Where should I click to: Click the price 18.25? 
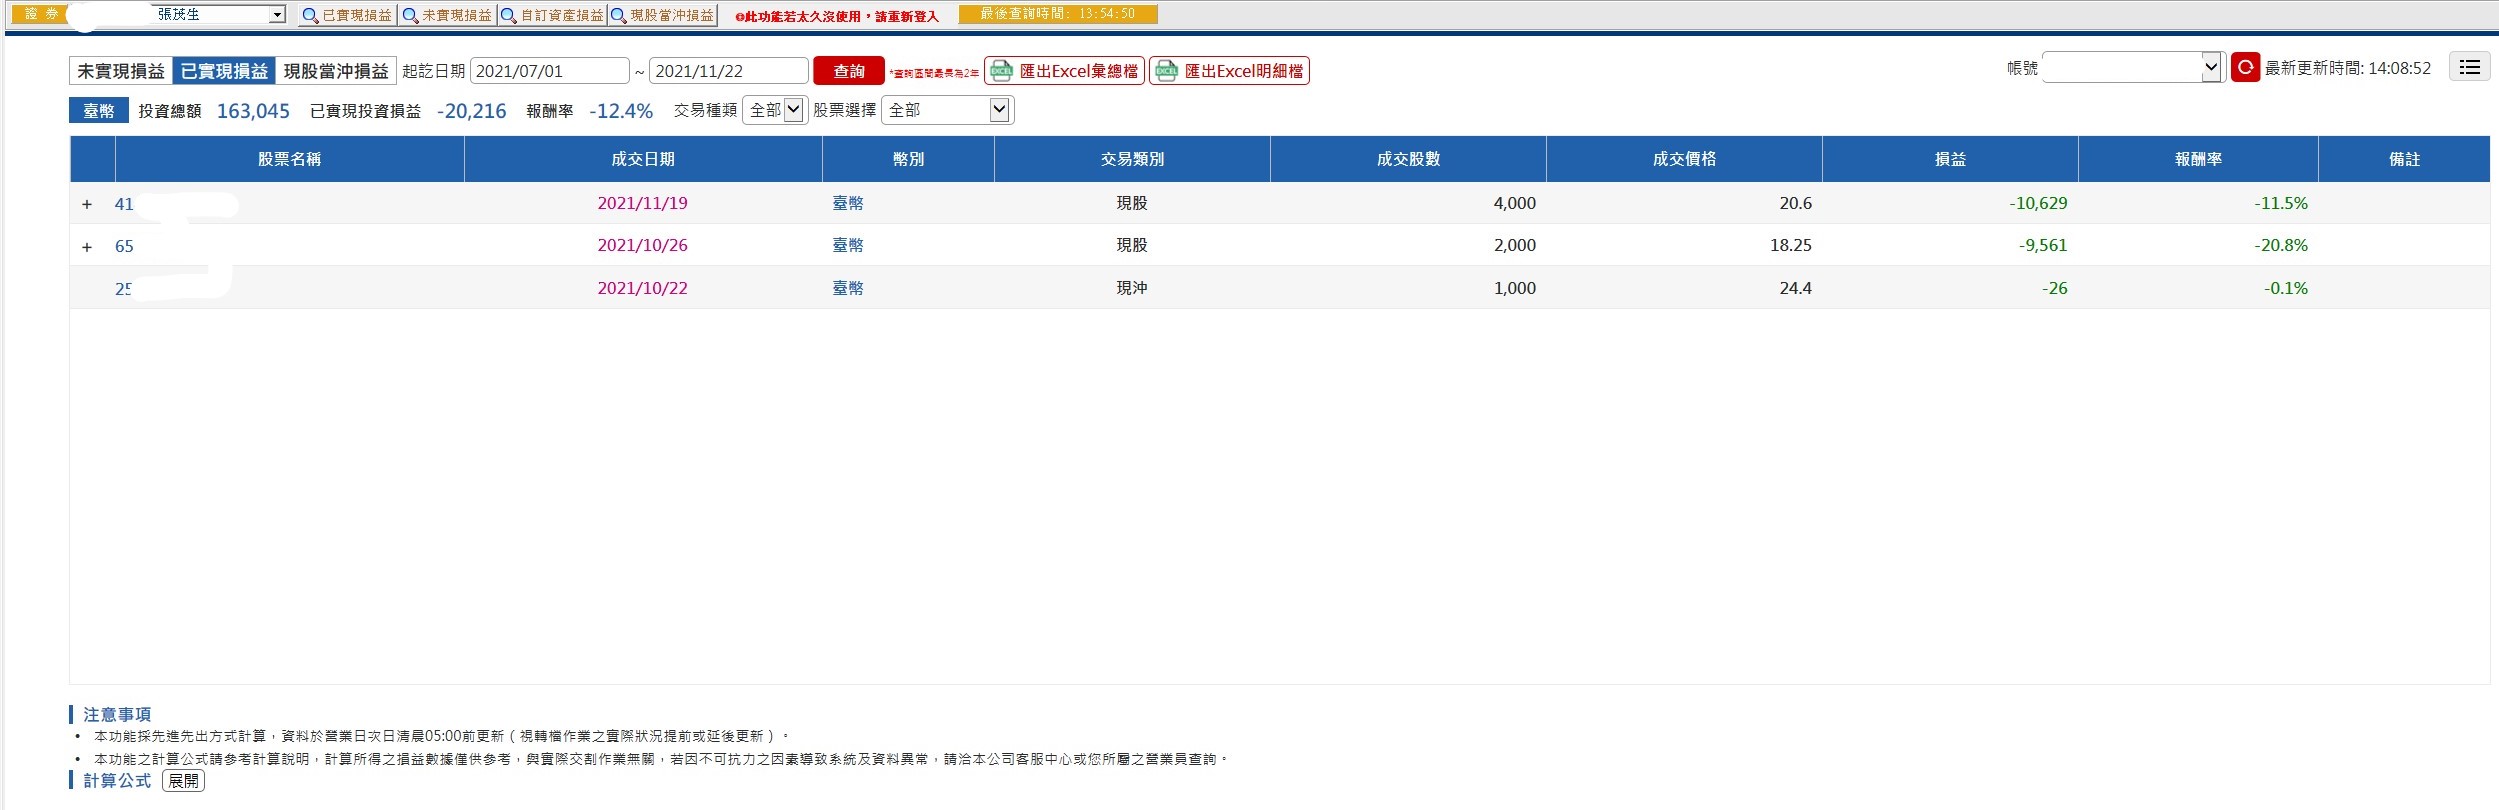(x=1791, y=245)
